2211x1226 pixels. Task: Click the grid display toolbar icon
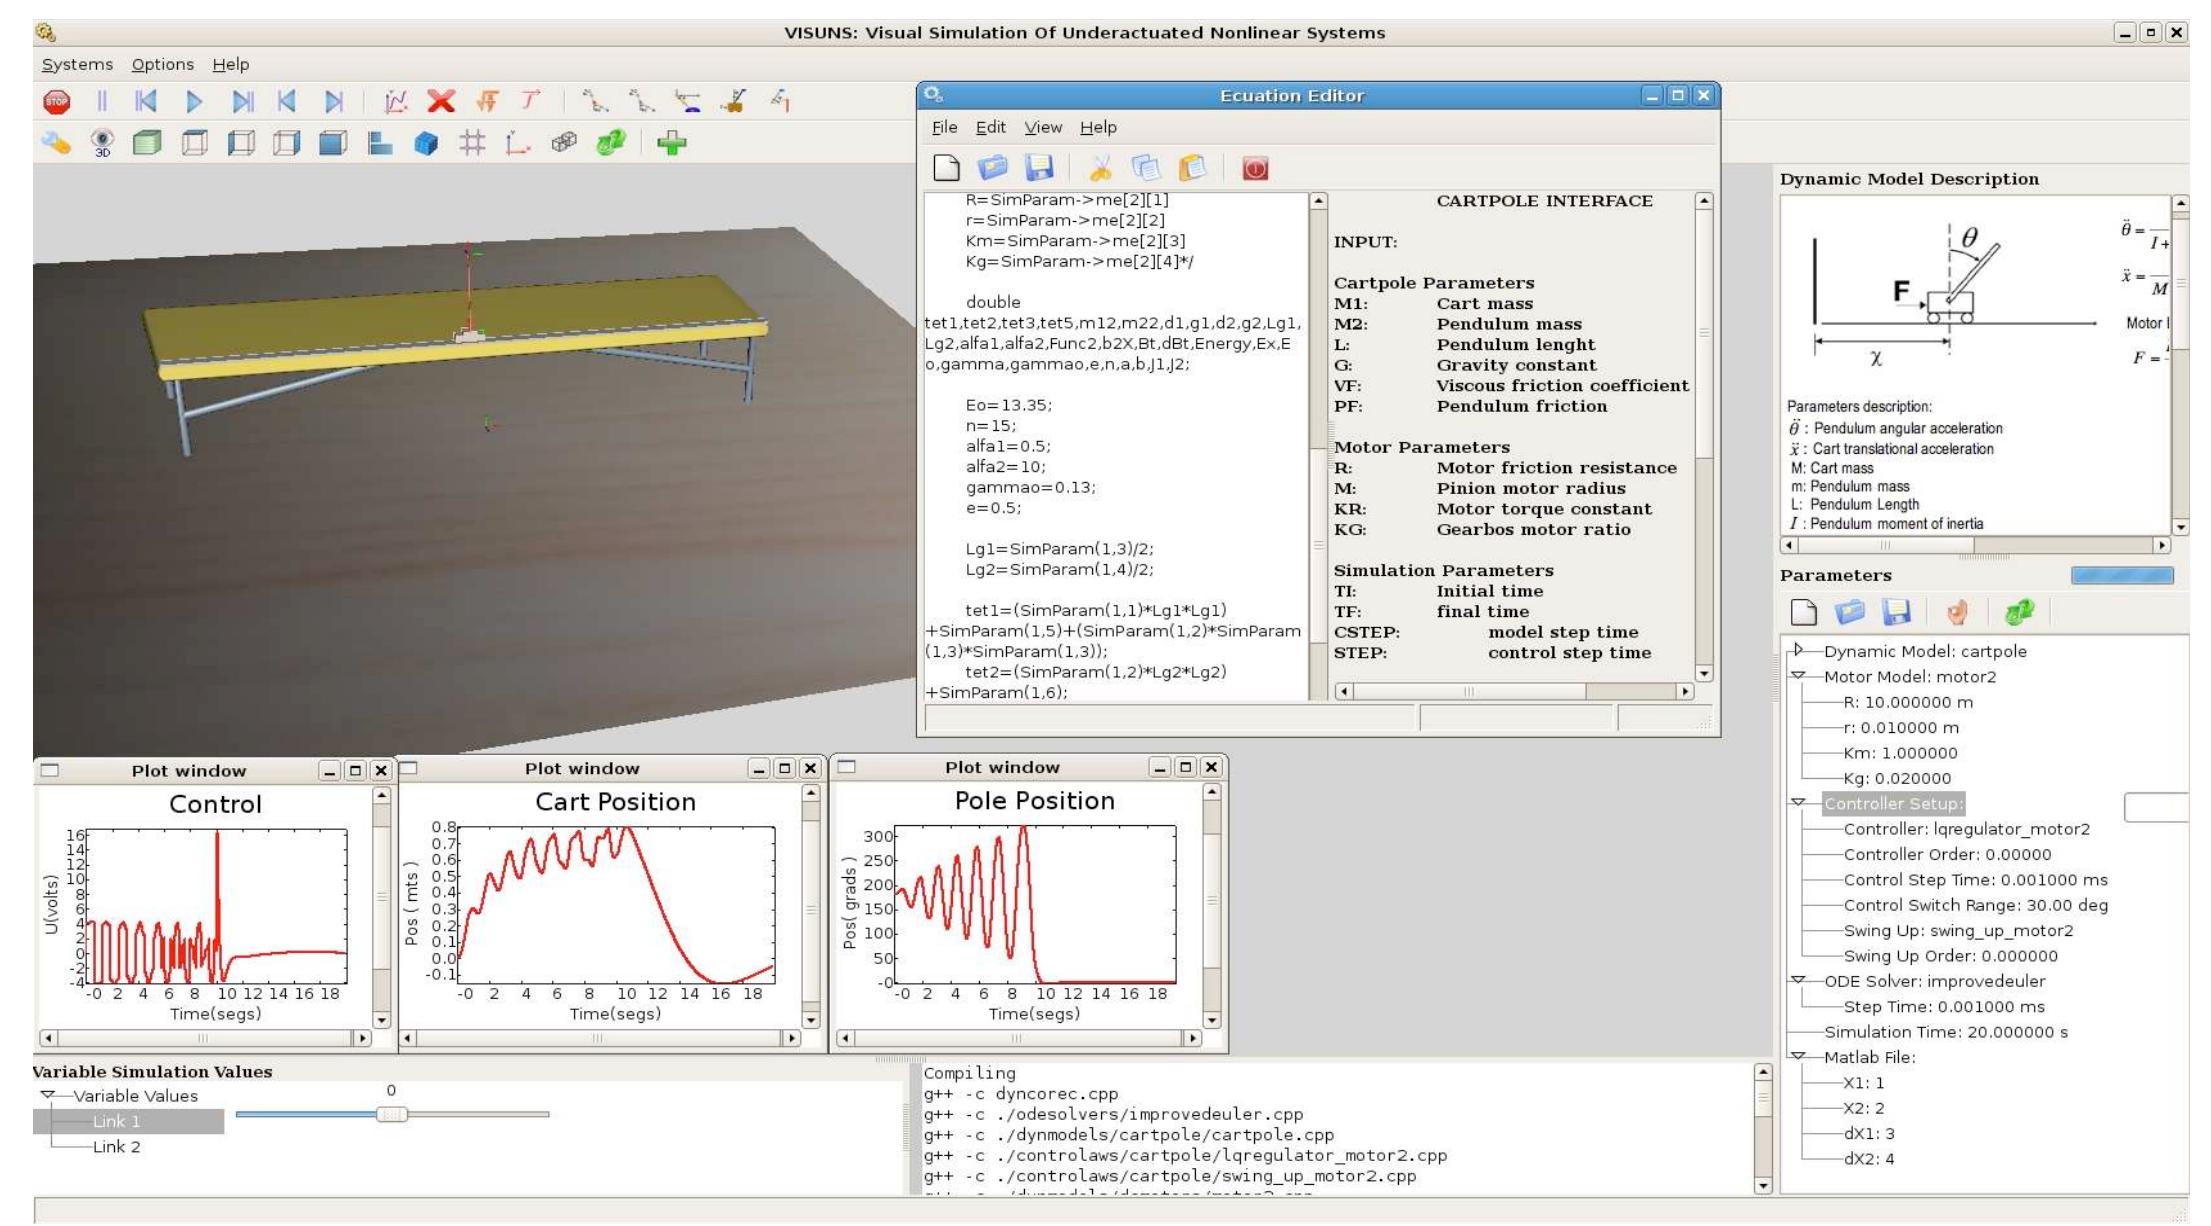(473, 143)
